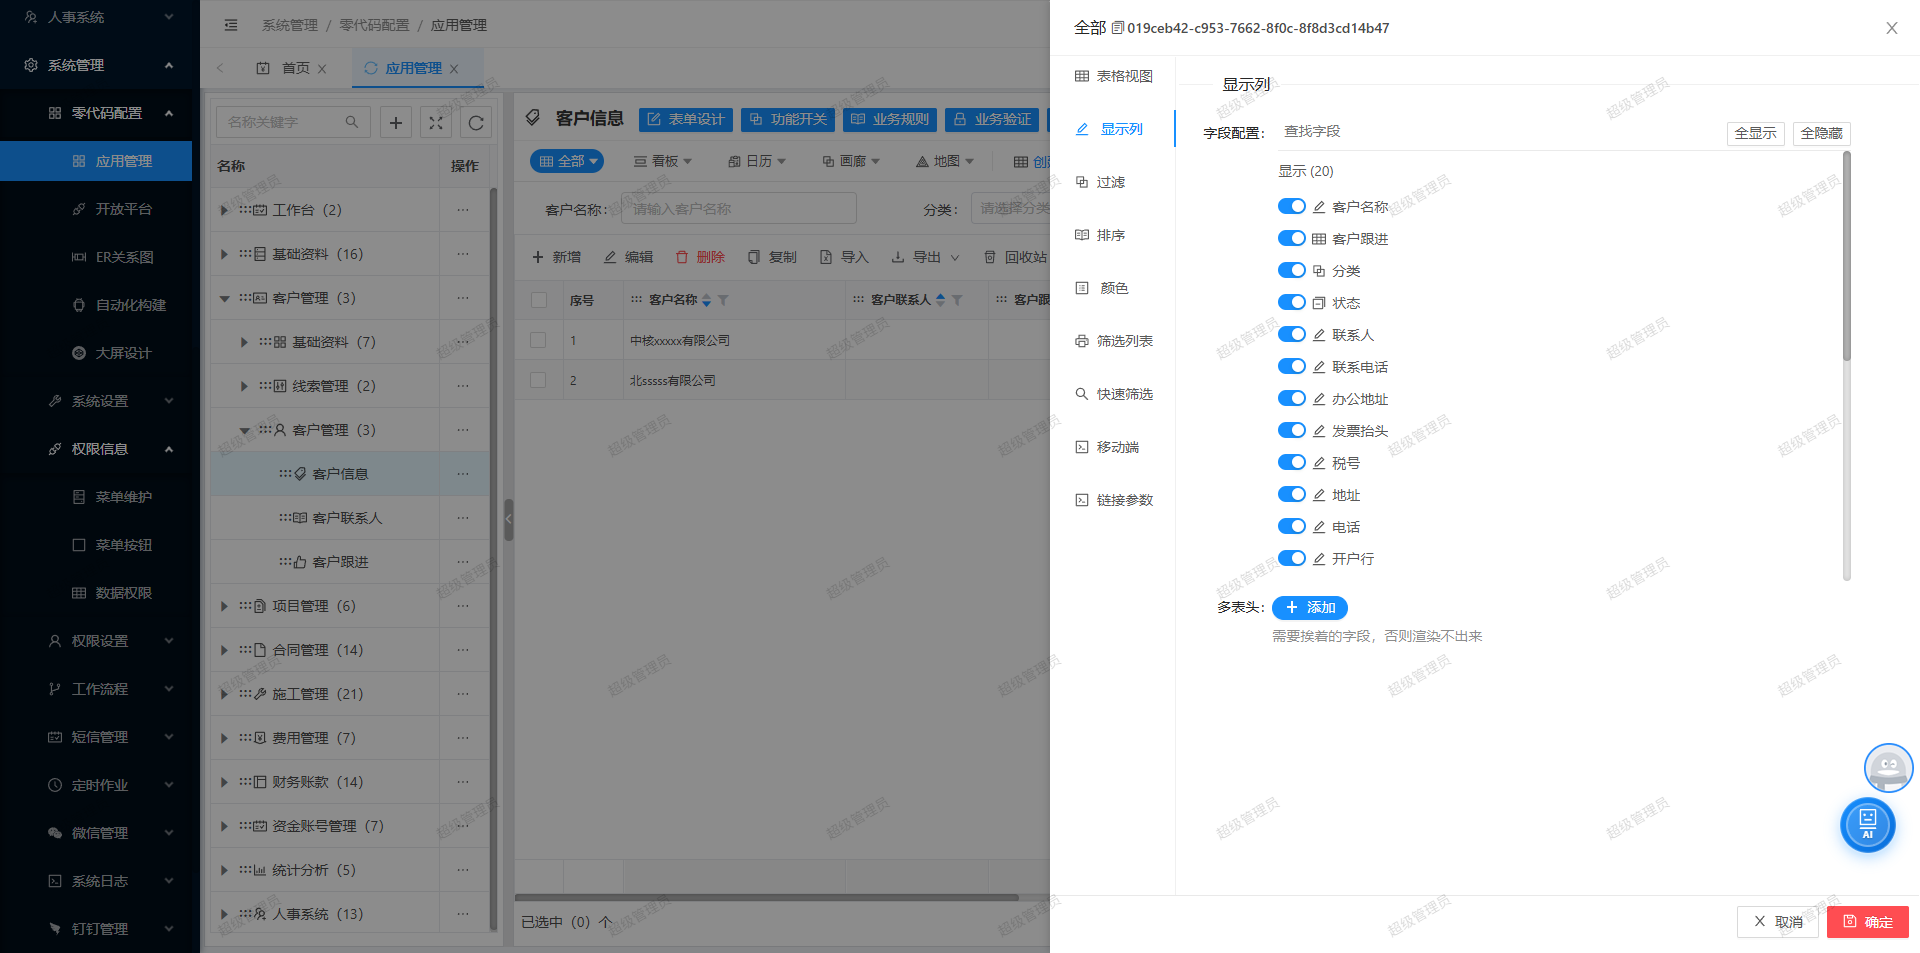1920x953 pixels.
Task: Click the 取消 button
Action: tap(1777, 922)
